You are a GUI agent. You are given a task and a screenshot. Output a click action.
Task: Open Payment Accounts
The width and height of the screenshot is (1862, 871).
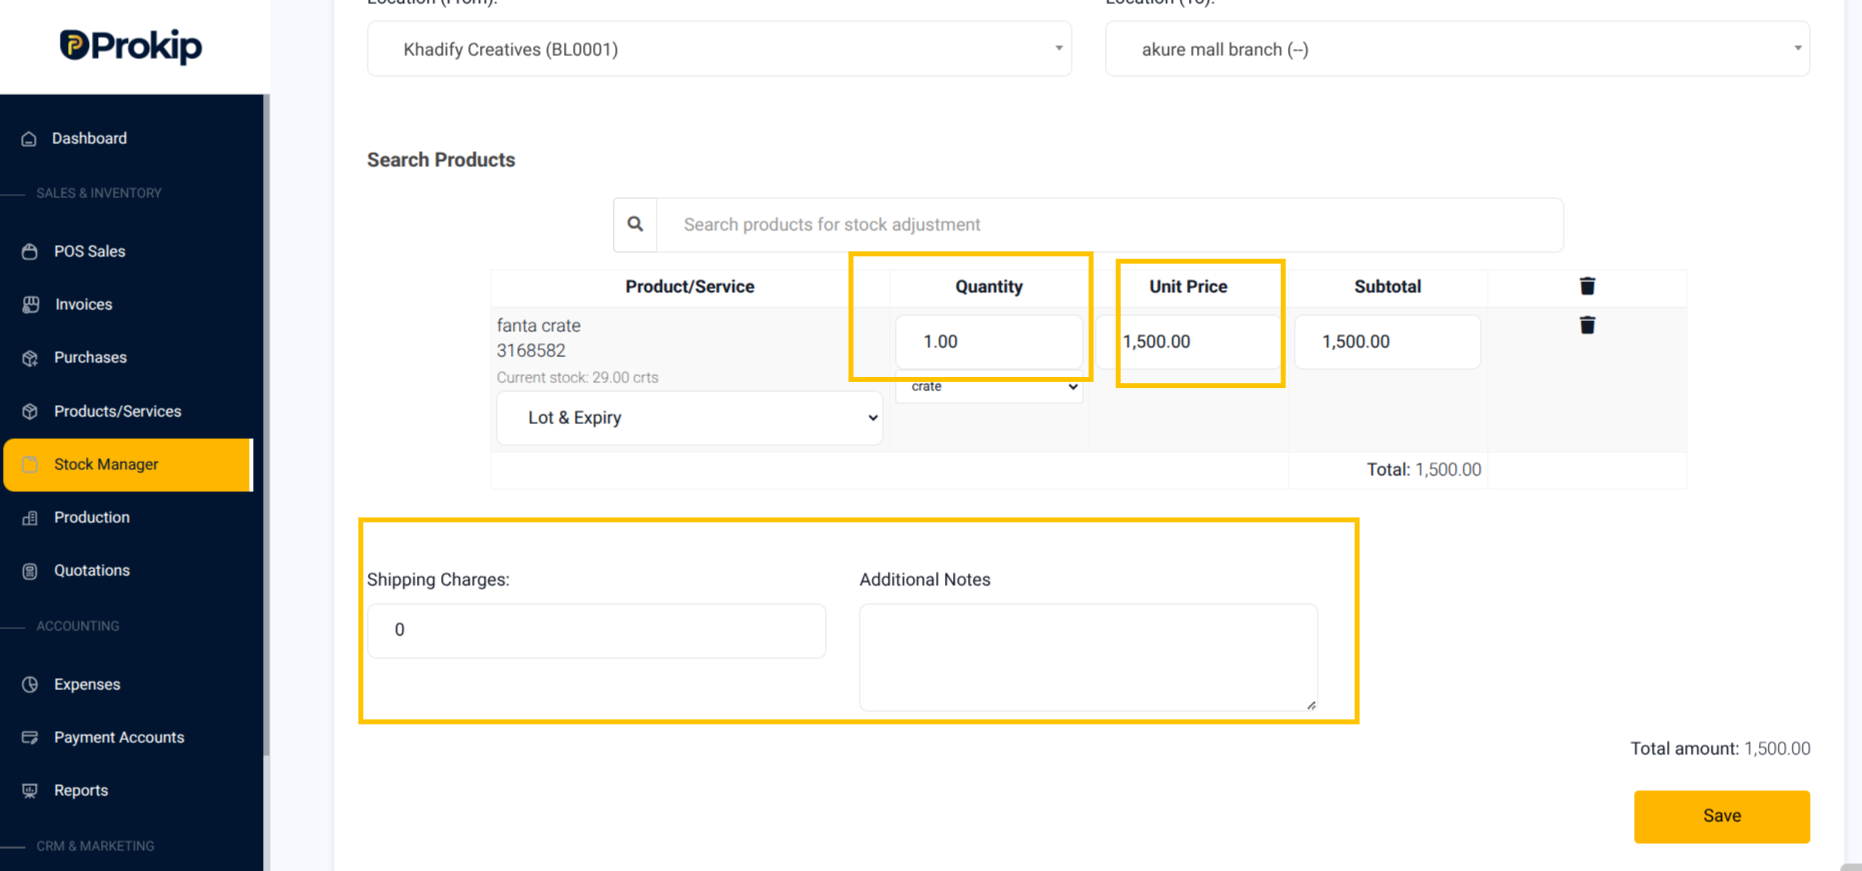[x=119, y=737]
